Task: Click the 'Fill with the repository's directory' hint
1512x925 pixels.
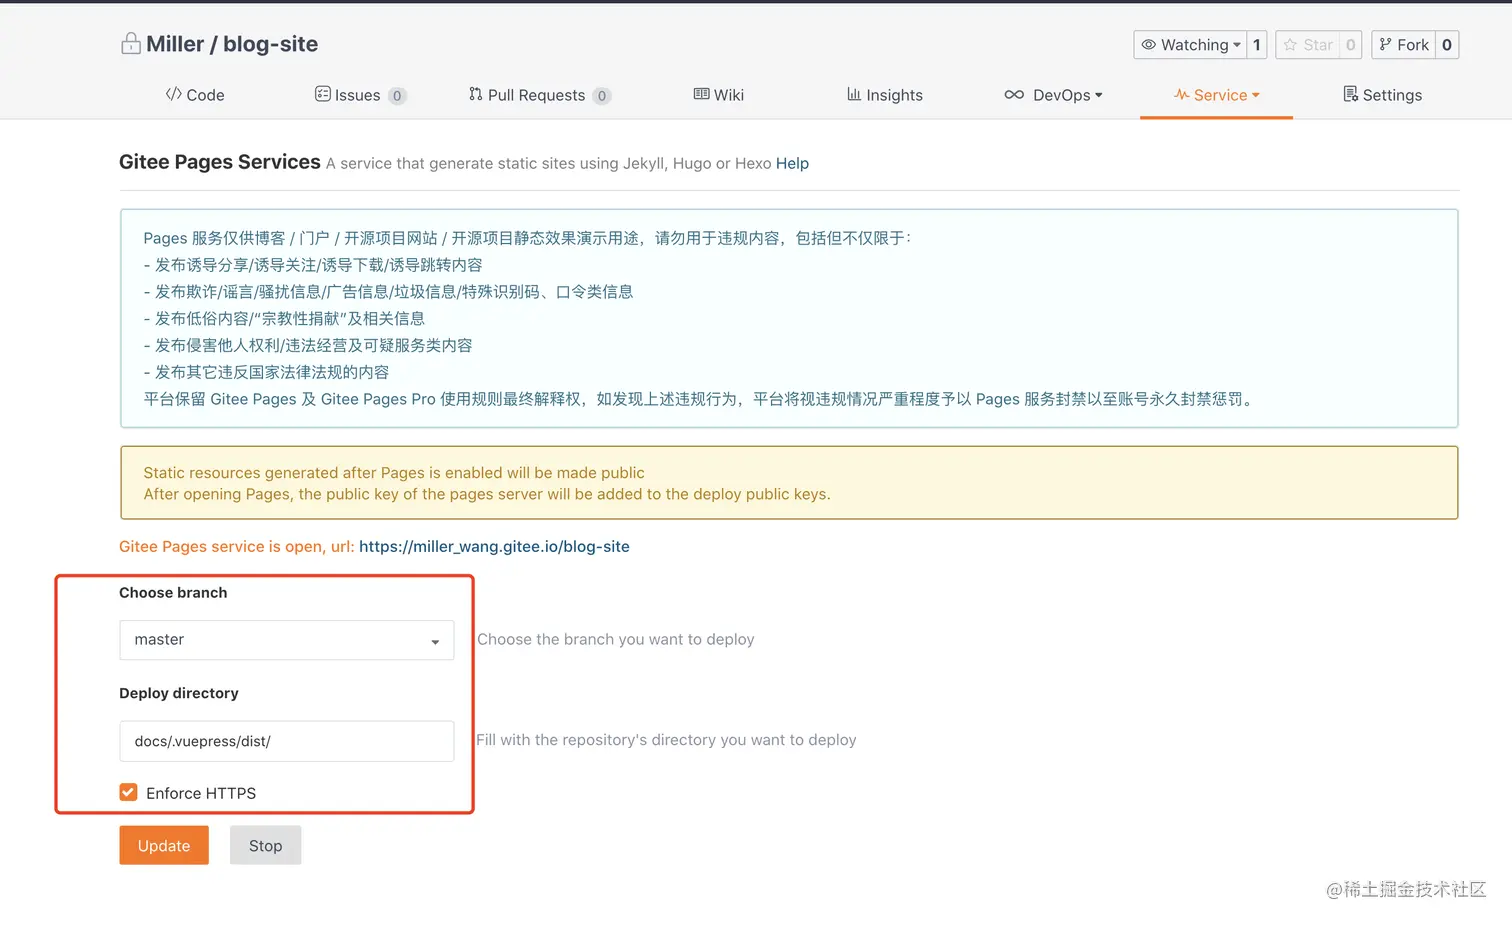Action: click(666, 740)
